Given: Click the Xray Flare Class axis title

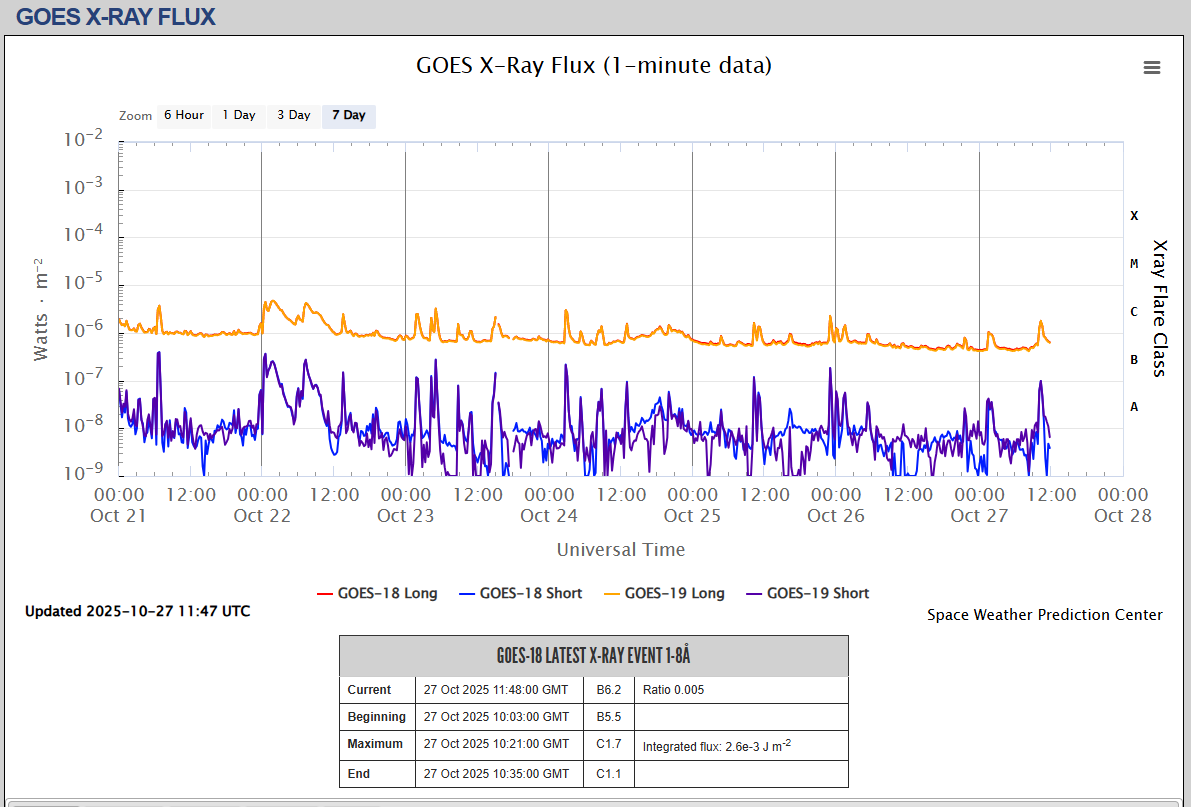Looking at the screenshot, I should coord(1160,308).
